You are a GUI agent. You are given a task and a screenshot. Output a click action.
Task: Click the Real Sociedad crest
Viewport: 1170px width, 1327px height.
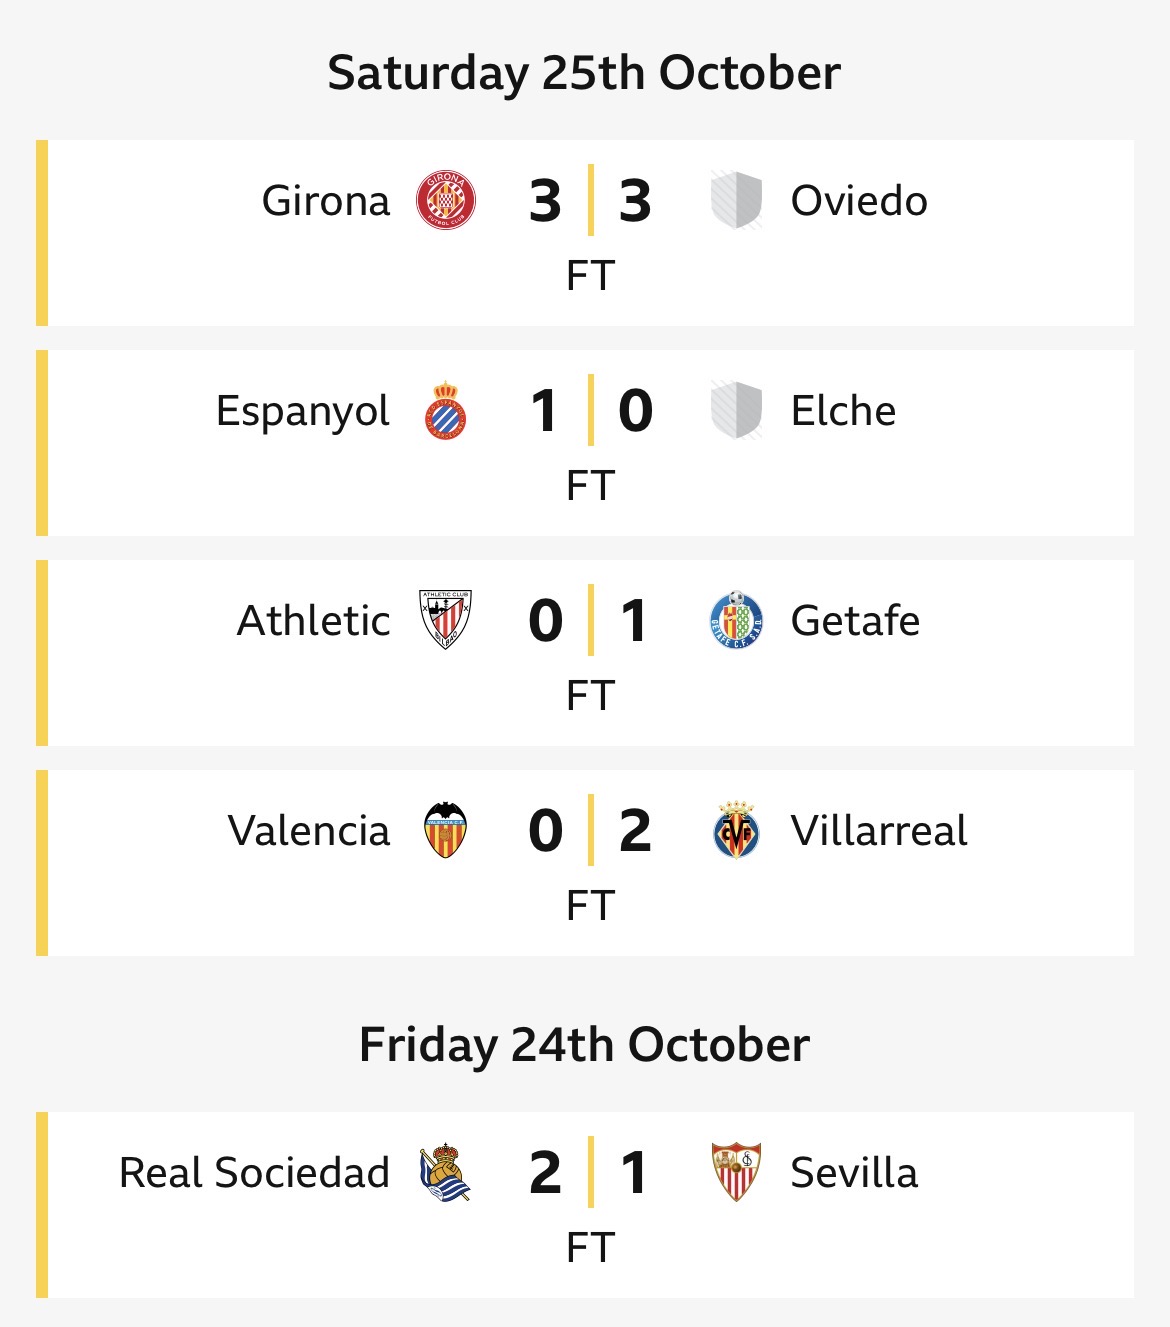[x=445, y=1172]
